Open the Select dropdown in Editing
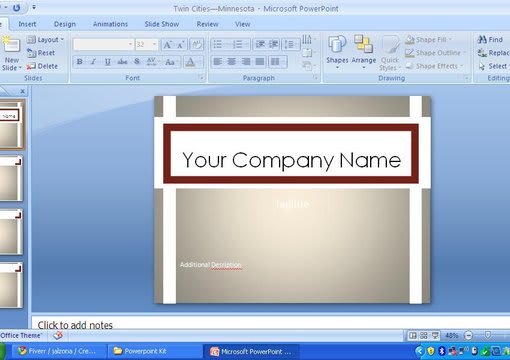This screenshot has height=360, width=510. [493, 66]
